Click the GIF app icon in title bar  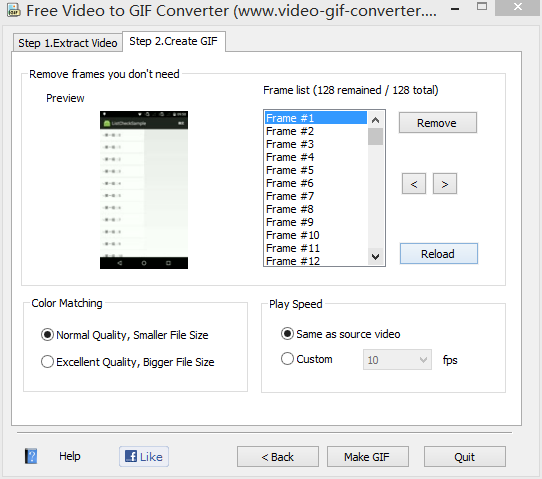pyautogui.click(x=13, y=11)
